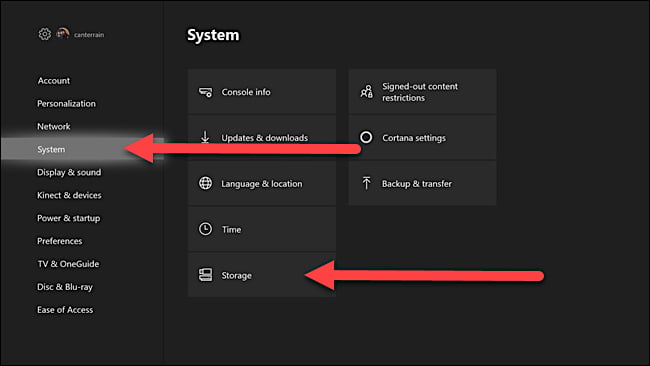Select Personalization in the sidebar
The image size is (650, 366).
click(x=66, y=103)
